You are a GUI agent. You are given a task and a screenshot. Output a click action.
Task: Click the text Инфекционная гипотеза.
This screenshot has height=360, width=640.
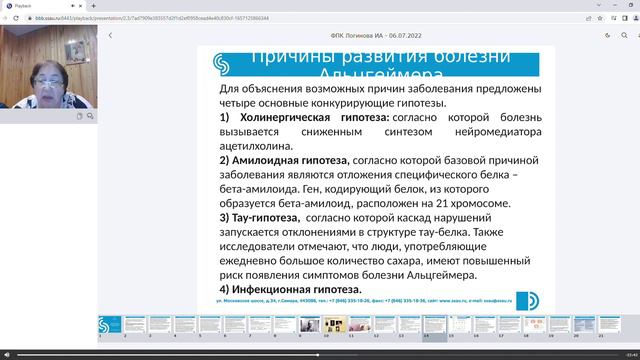297,290
